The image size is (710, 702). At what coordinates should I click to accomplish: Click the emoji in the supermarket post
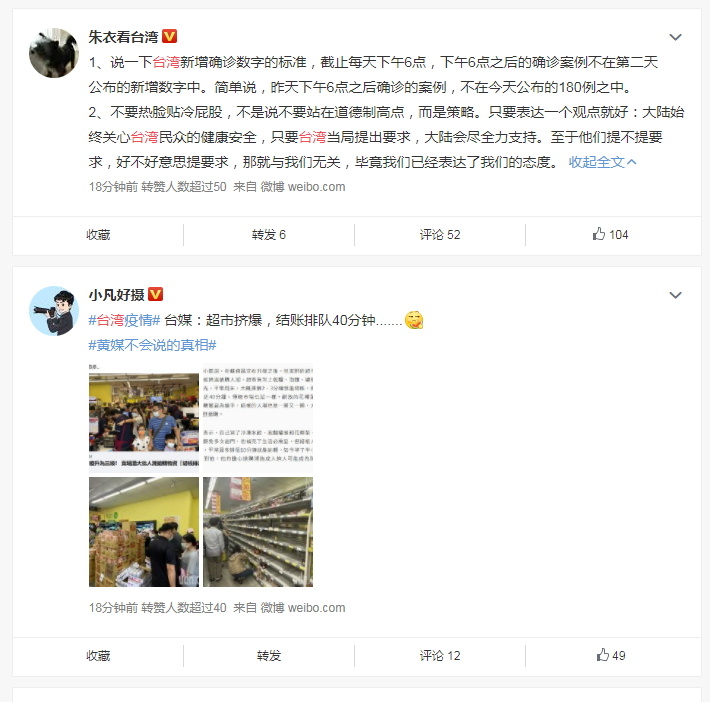click(x=414, y=320)
